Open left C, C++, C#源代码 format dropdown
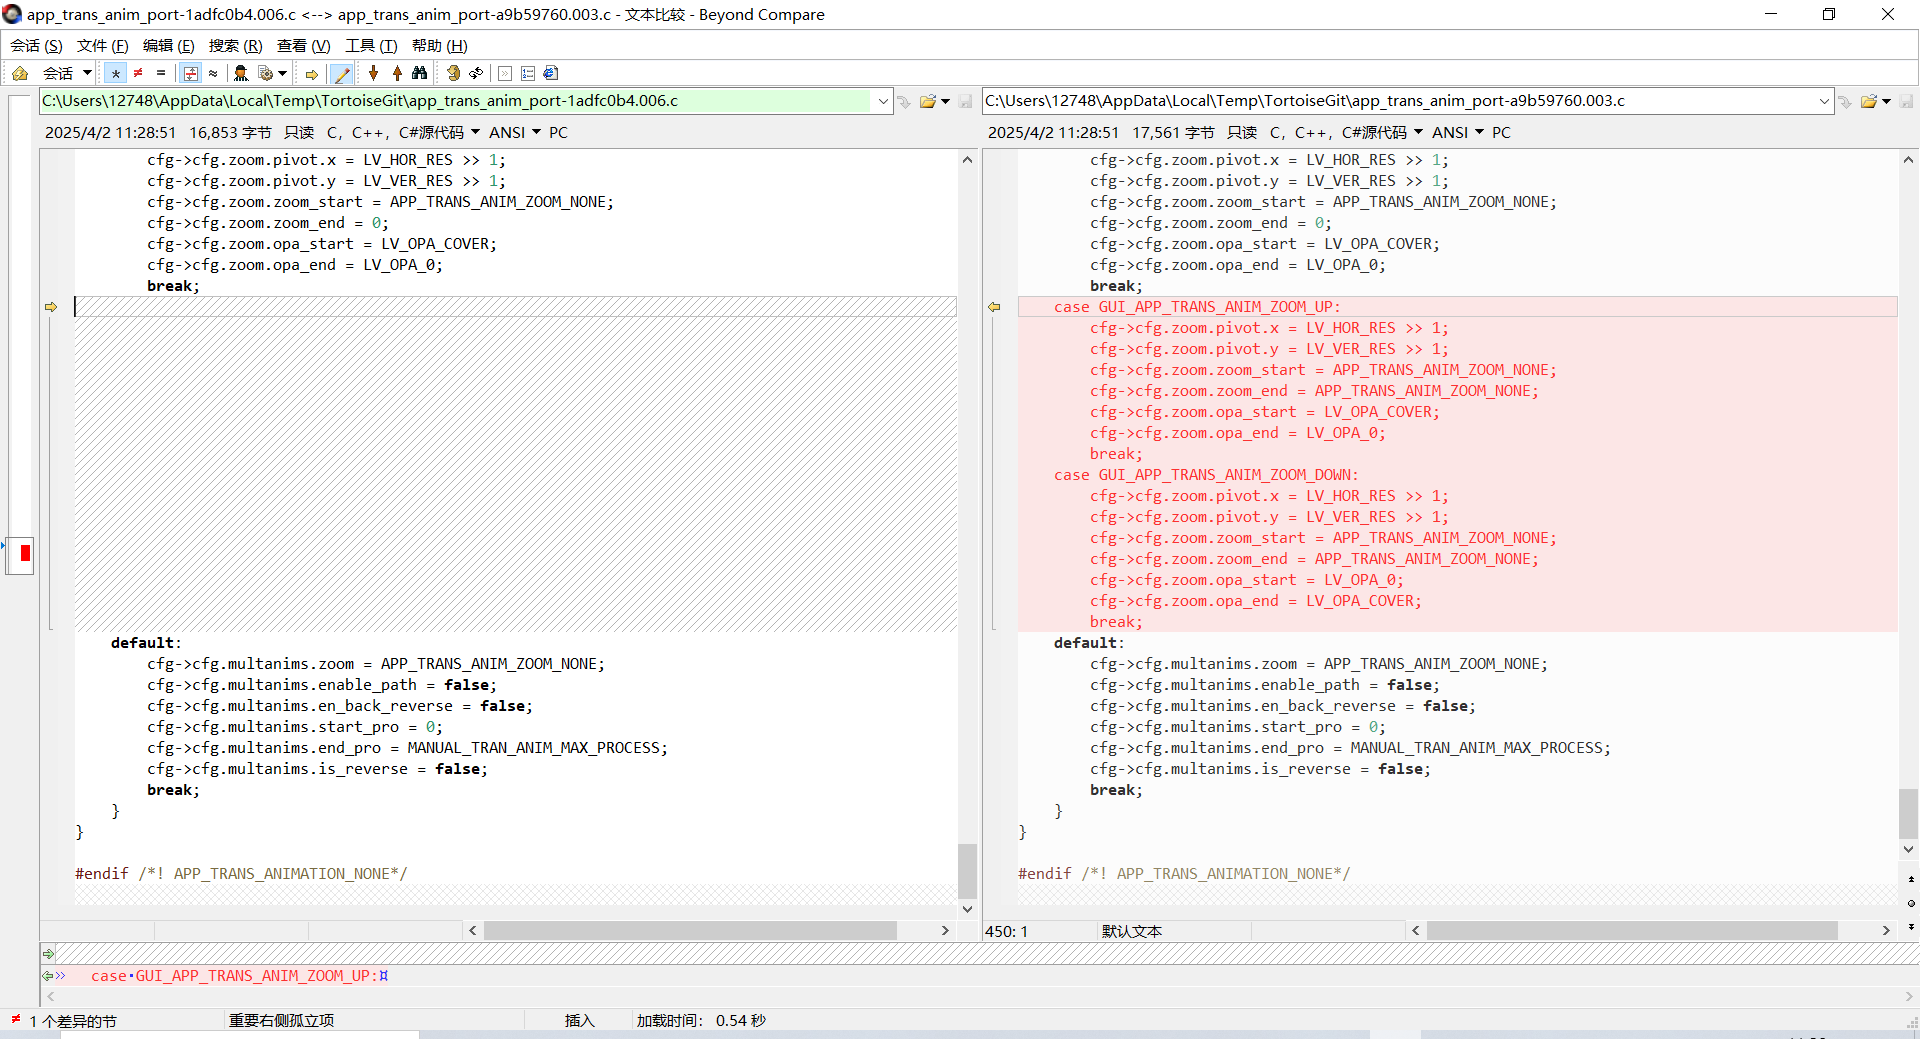 tap(403, 132)
